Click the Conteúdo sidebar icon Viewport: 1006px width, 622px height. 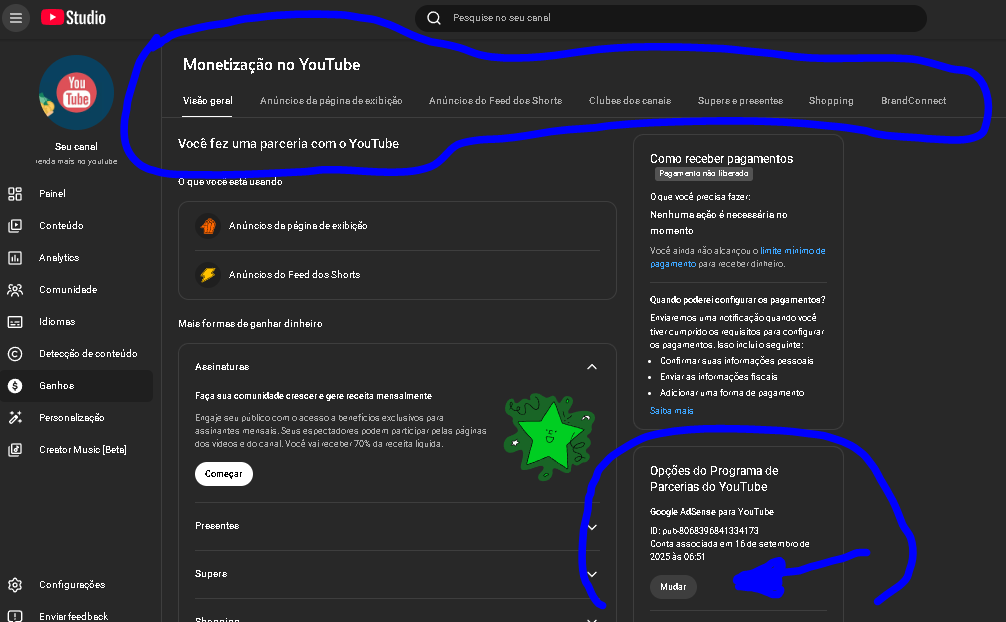pos(15,226)
